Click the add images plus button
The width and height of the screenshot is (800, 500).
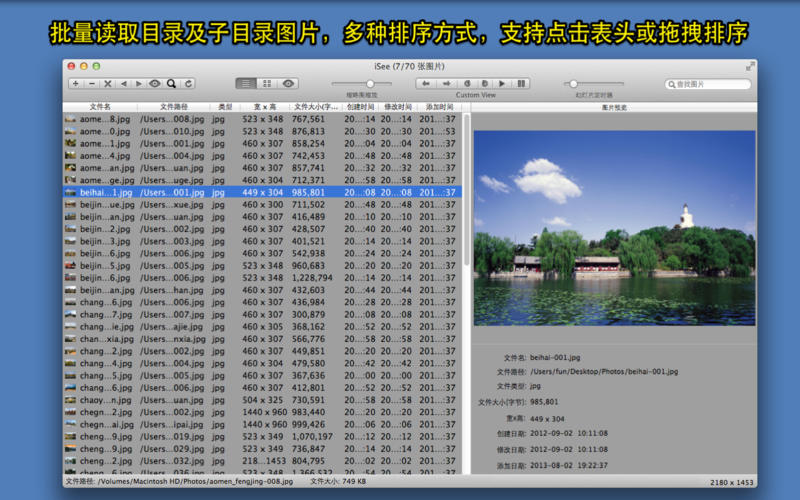pos(76,84)
